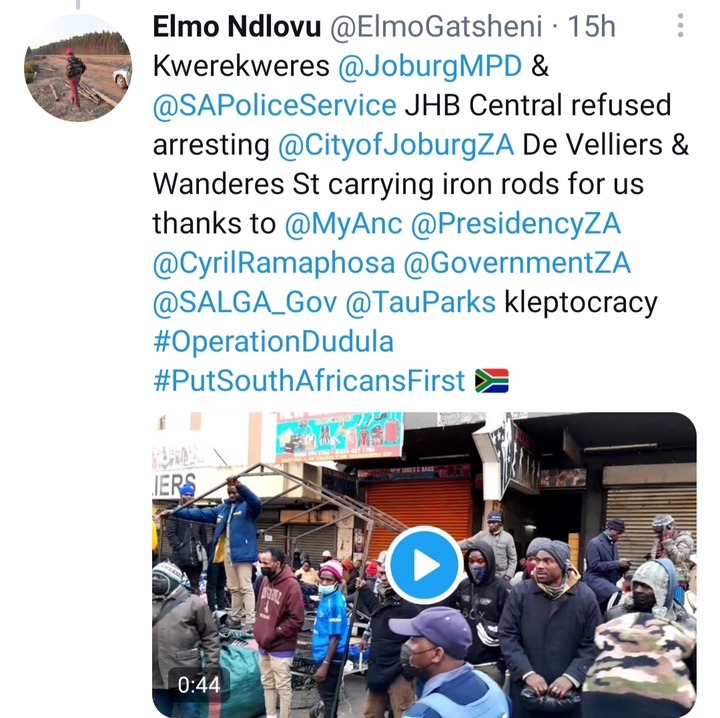The width and height of the screenshot is (720, 718).
Task: Play the embedded tweet video
Action: [424, 564]
